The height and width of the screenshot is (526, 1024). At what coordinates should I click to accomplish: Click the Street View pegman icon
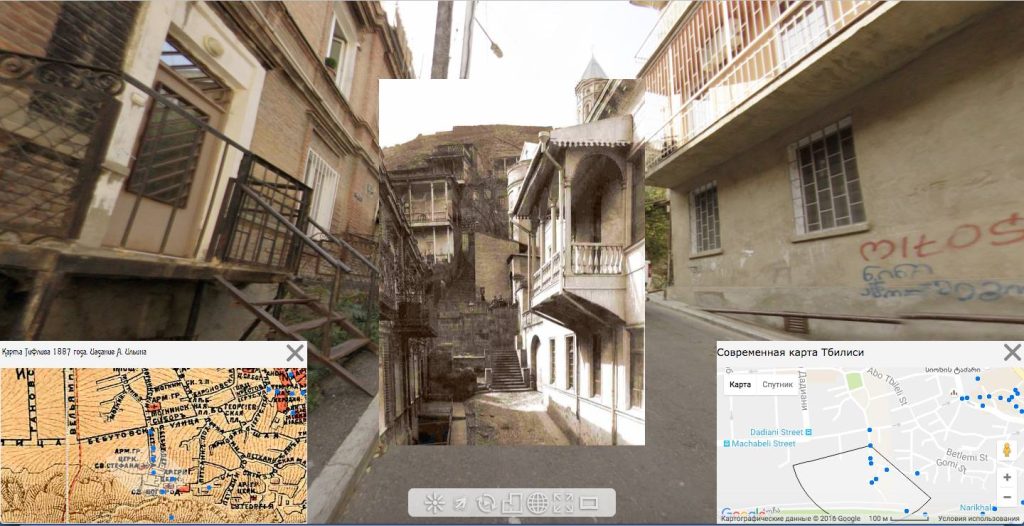point(1007,450)
